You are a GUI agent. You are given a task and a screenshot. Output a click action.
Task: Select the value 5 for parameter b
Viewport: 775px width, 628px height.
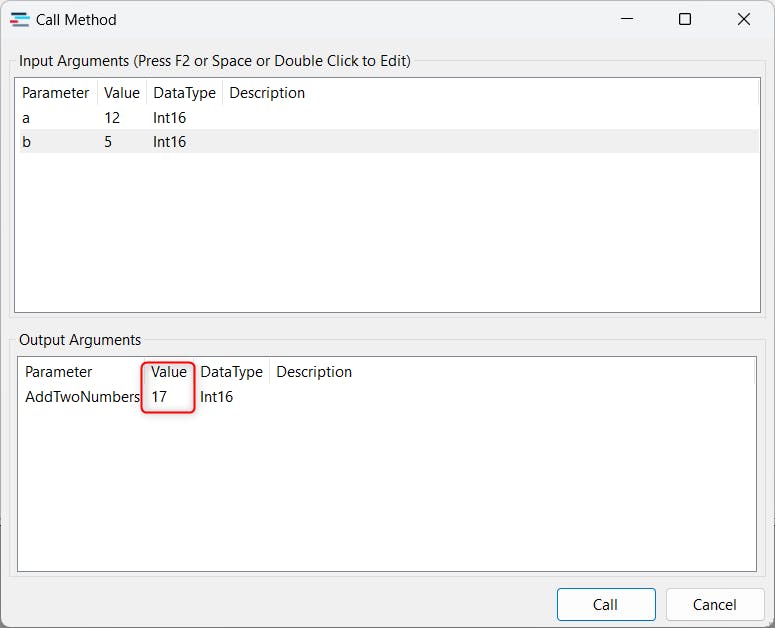pyautogui.click(x=108, y=142)
